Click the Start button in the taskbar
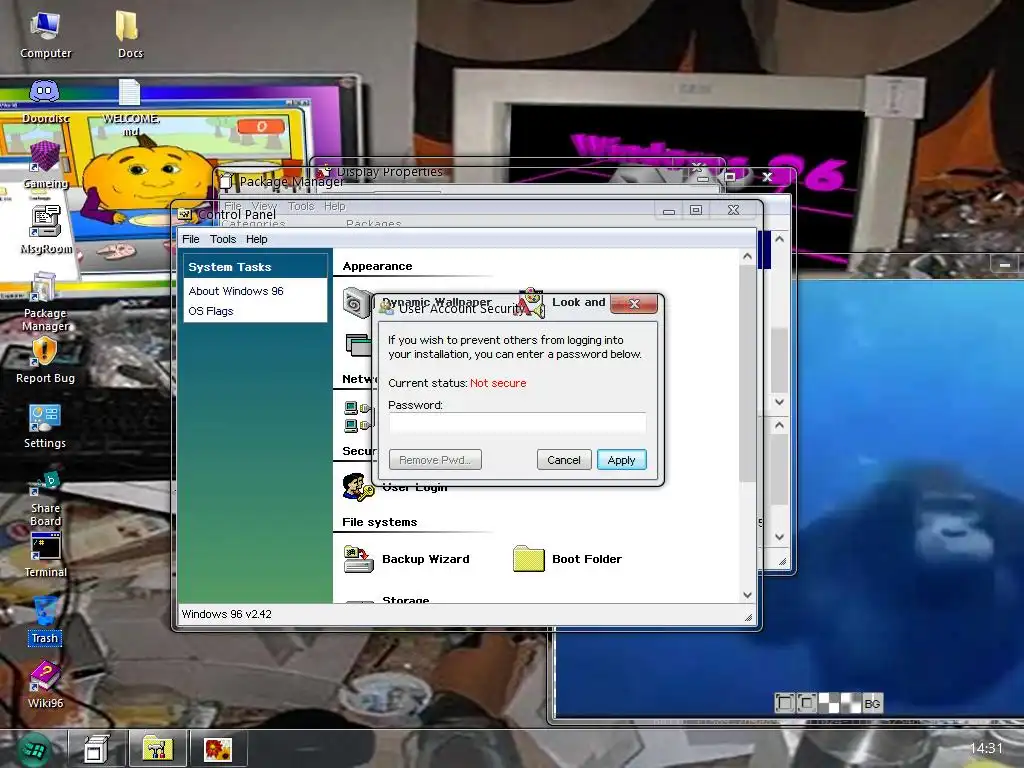Viewport: 1024px width, 768px height. pos(33,748)
